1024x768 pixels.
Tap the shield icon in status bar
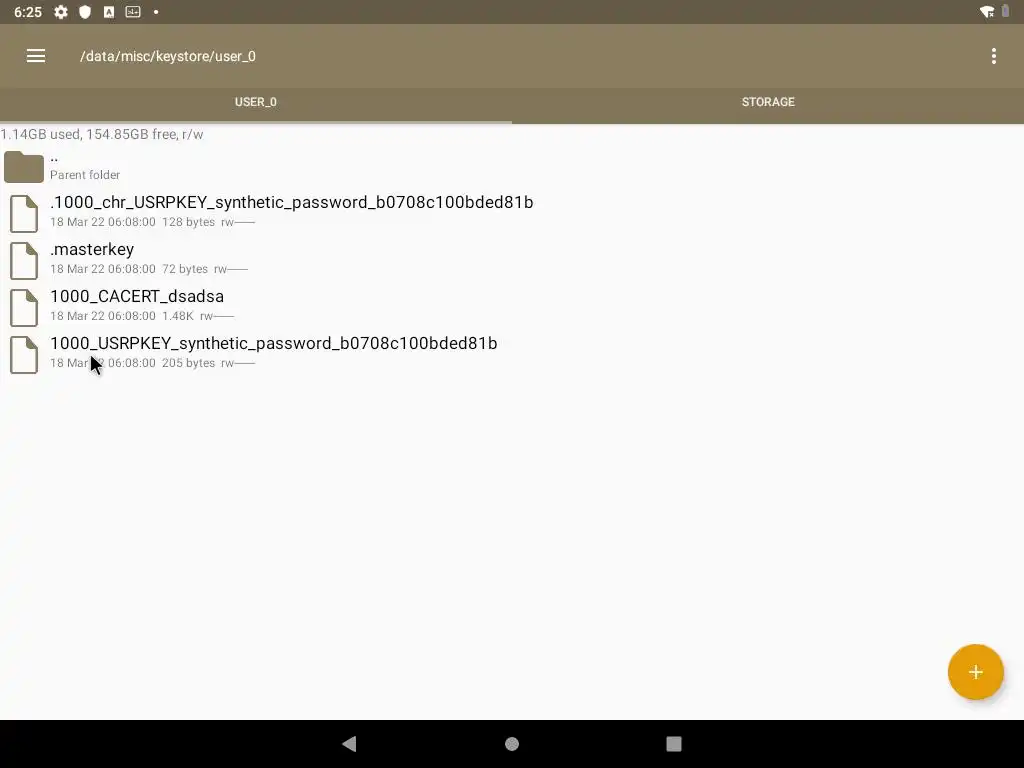tap(85, 12)
